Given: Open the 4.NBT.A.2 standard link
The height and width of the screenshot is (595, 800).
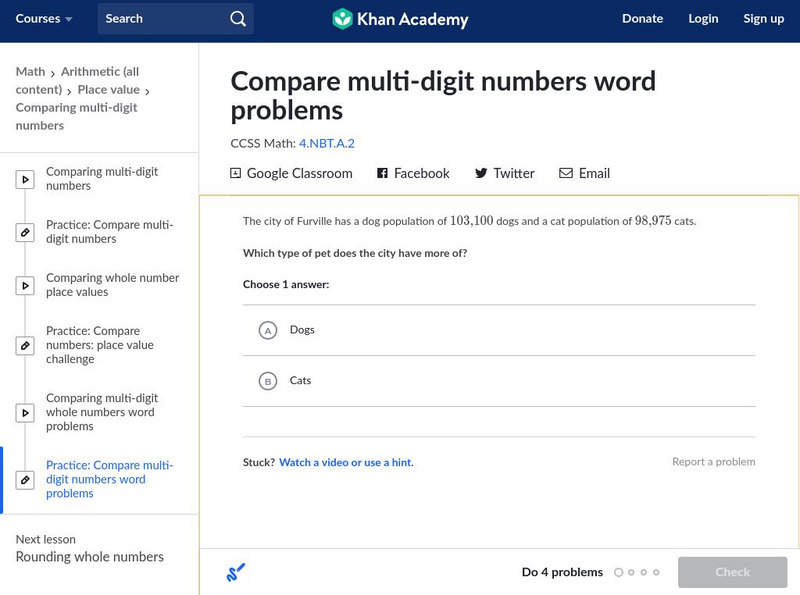Looking at the screenshot, I should 327,144.
